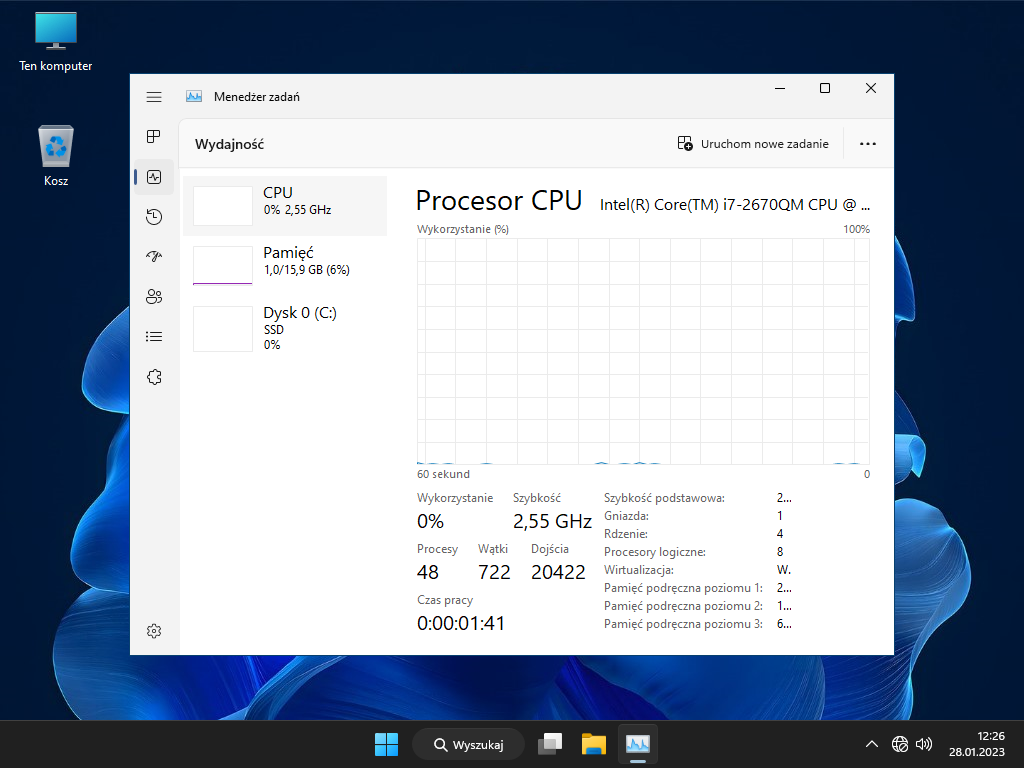Click the Task Manager taskbar icon
1024x768 pixels.
pyautogui.click(x=637, y=744)
